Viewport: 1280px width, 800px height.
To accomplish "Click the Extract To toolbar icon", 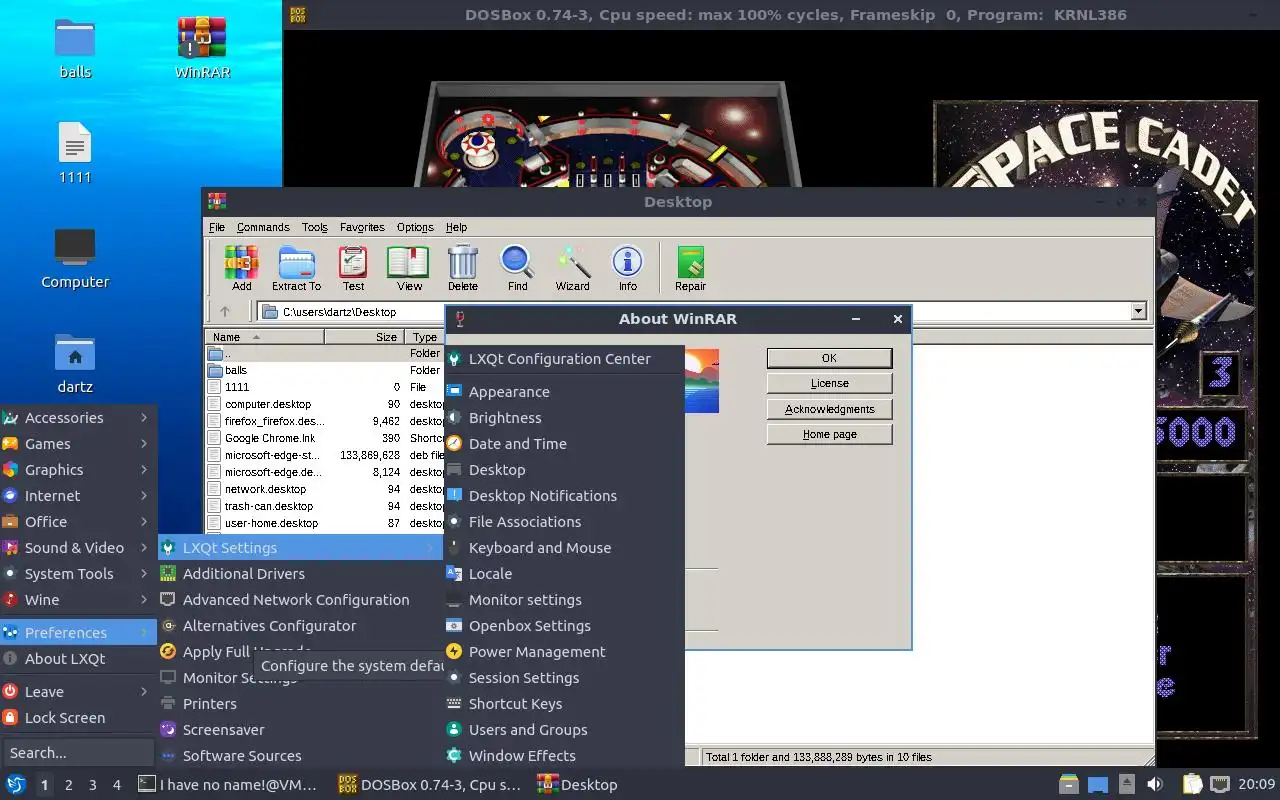I will (x=296, y=268).
